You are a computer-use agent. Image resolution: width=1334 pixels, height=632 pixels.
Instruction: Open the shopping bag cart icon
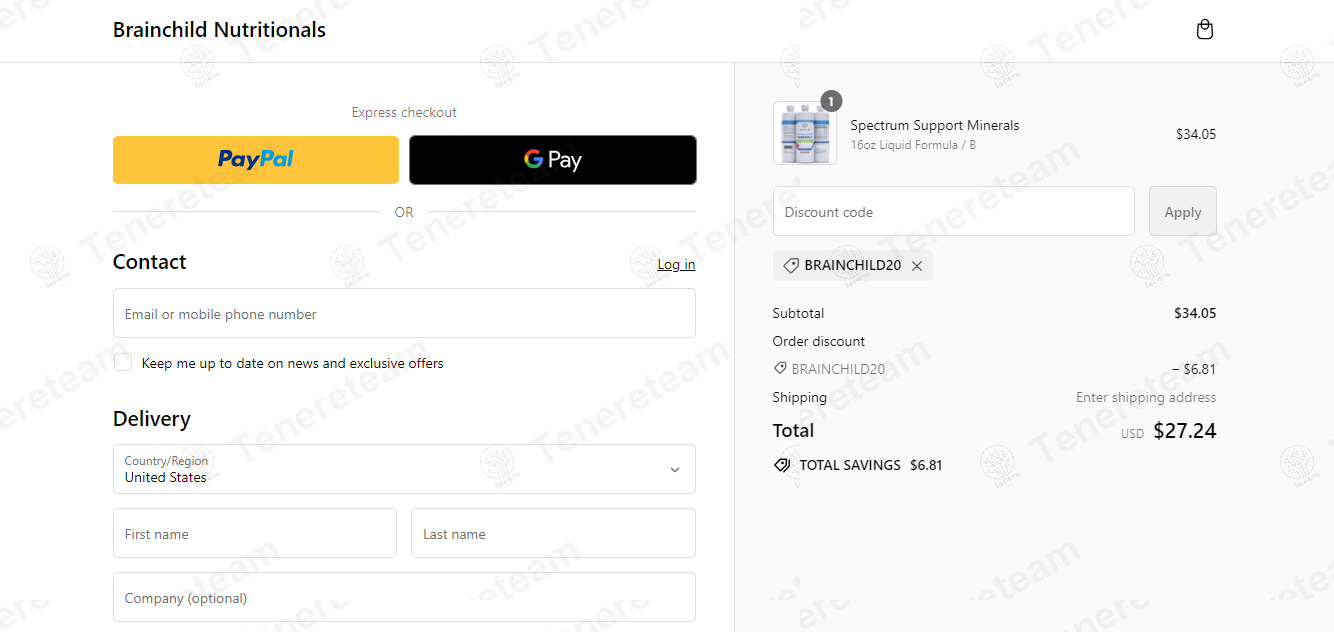(1205, 30)
